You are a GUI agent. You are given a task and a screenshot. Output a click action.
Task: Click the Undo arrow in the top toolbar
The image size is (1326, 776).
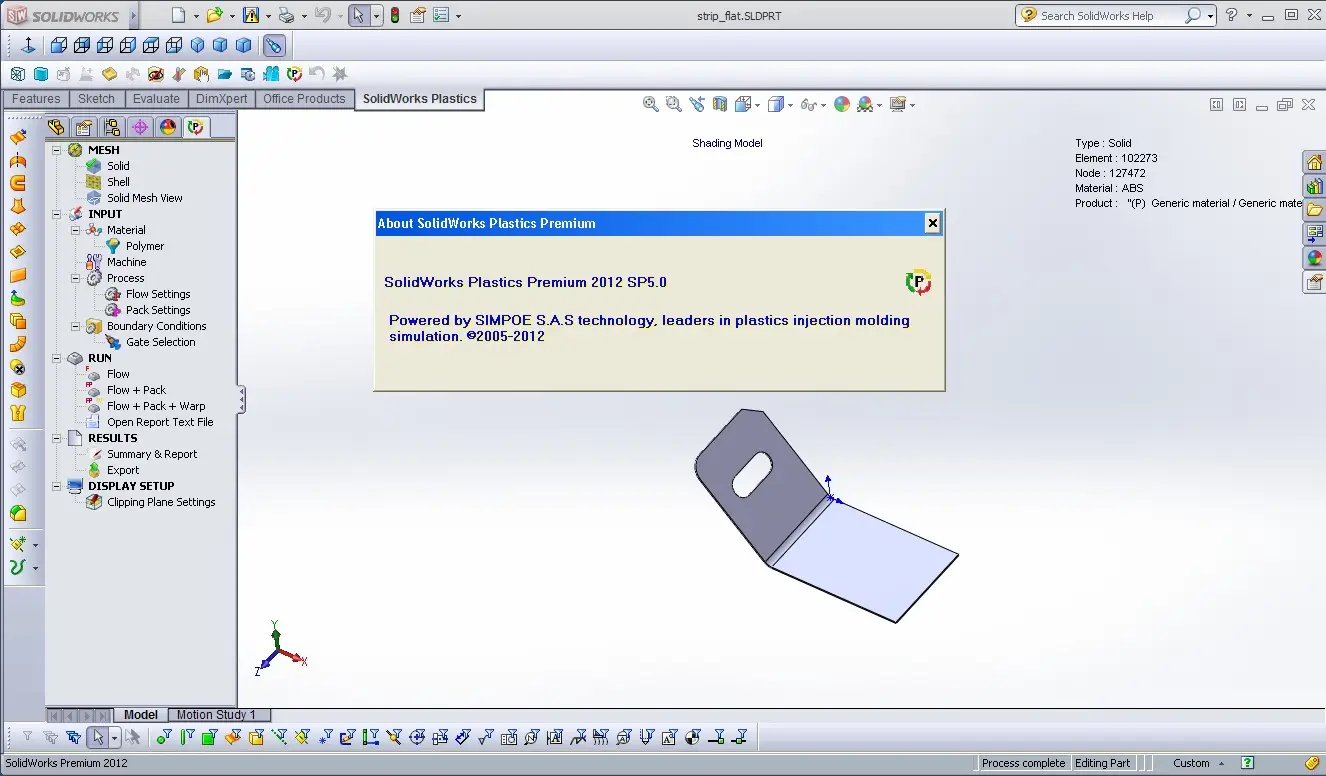coord(322,15)
